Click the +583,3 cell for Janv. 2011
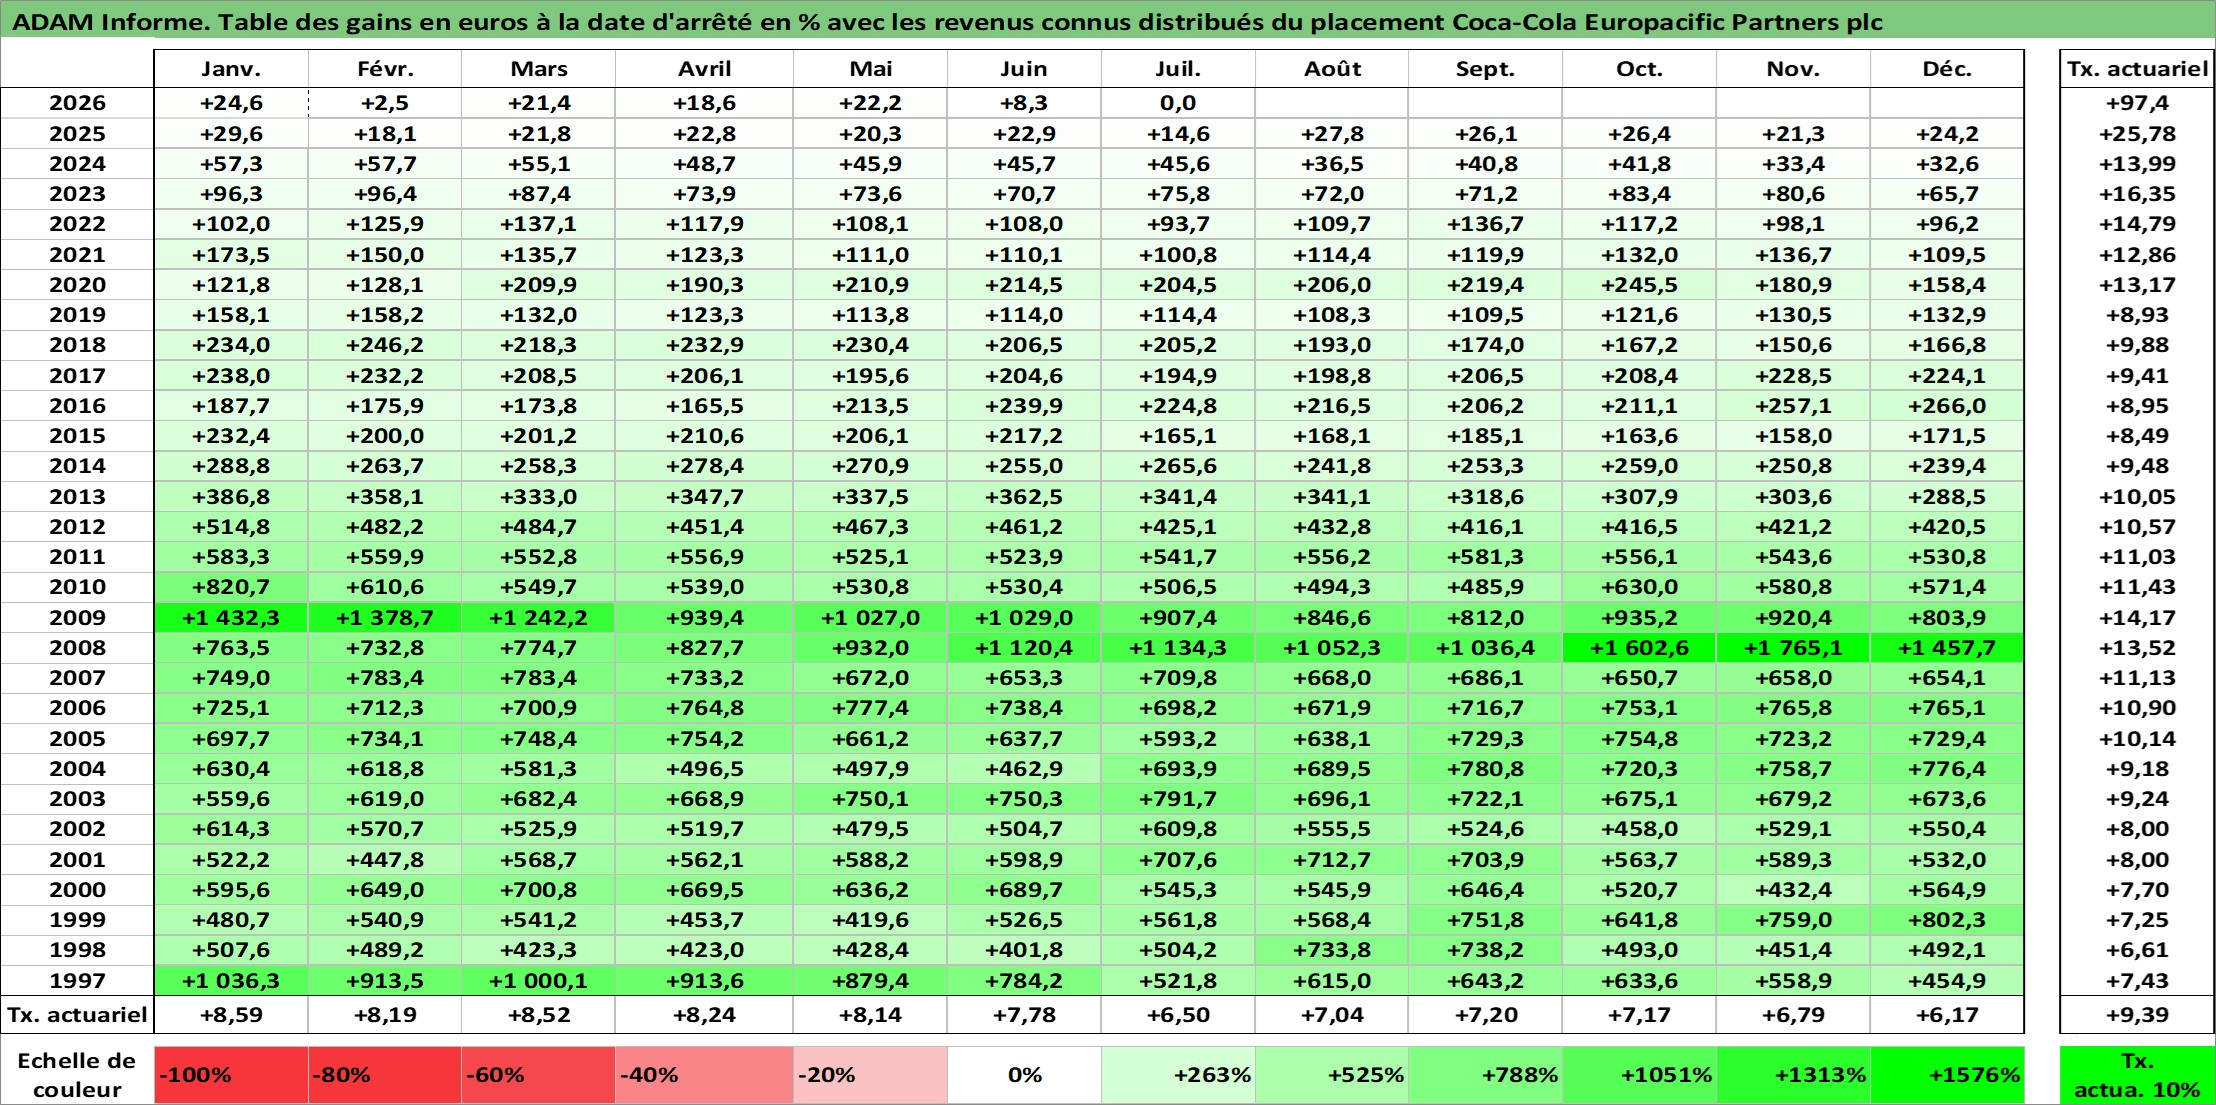This screenshot has width=2216, height=1105. [231, 557]
